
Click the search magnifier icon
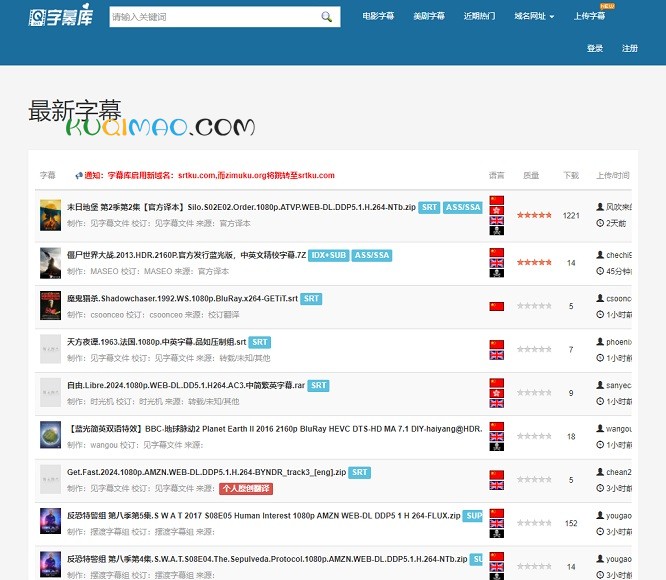click(x=326, y=17)
